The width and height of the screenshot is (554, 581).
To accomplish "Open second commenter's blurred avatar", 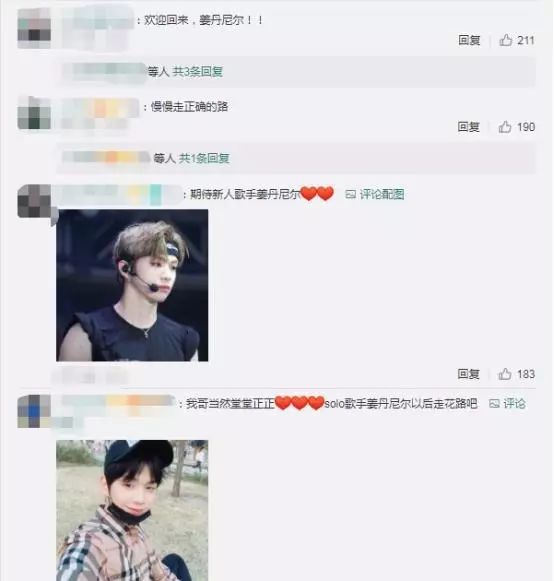I will point(34,113).
